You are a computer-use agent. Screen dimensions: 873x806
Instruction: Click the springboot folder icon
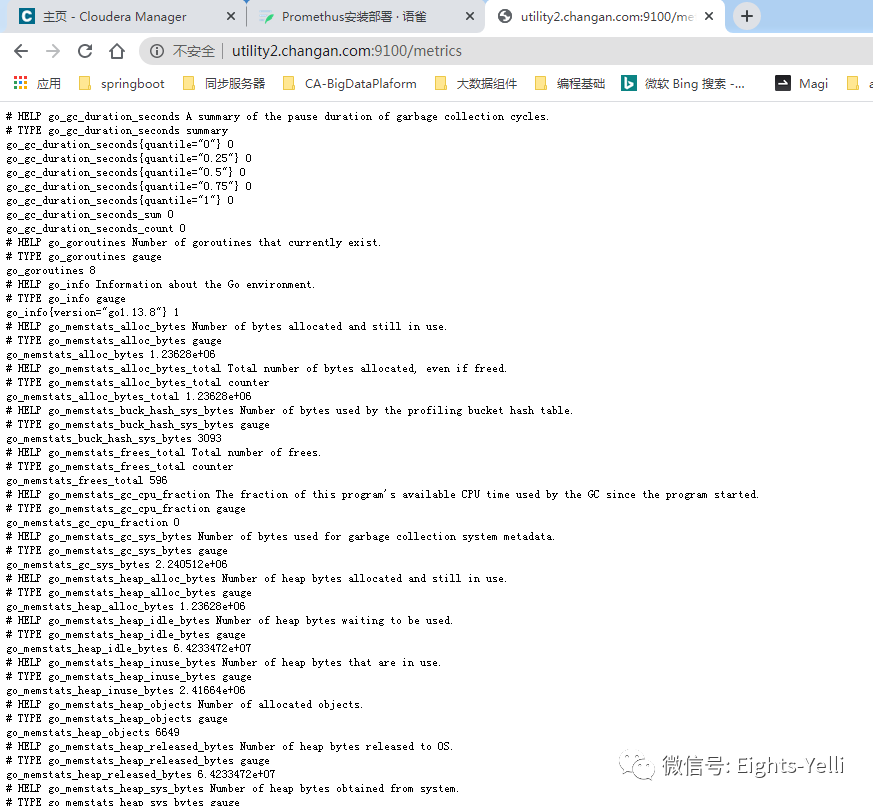click(85, 83)
